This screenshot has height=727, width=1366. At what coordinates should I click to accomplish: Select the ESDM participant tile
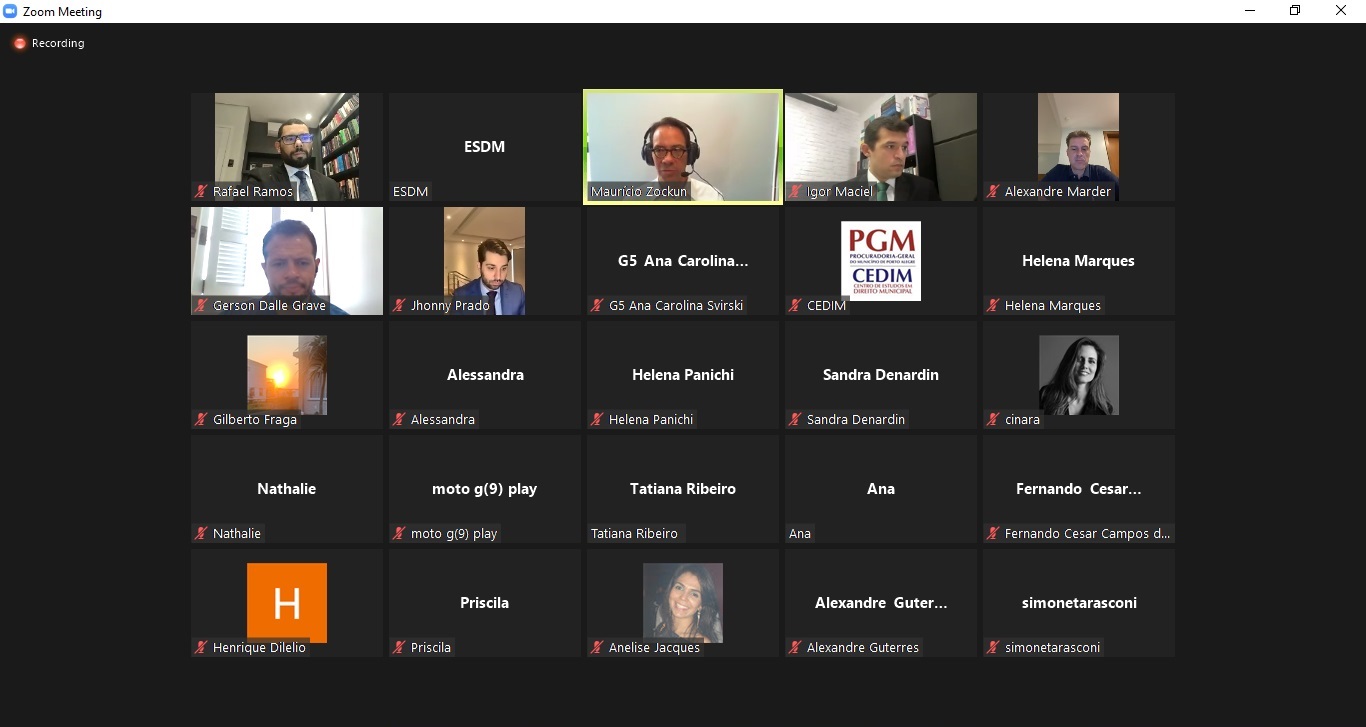point(485,147)
